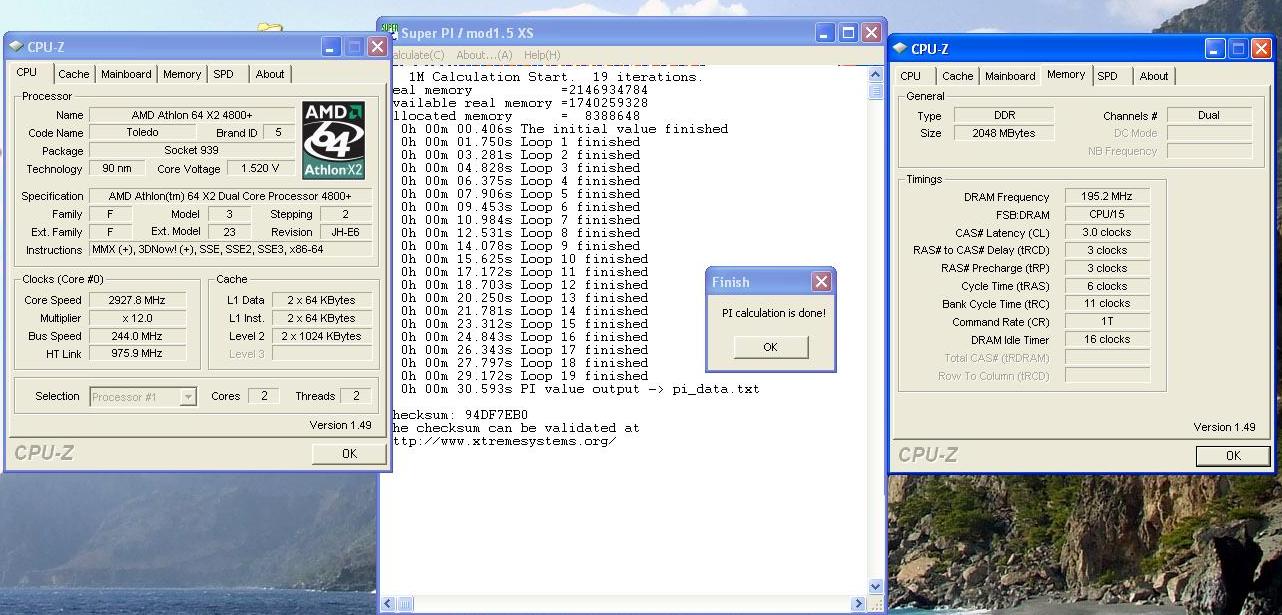
Task: Minimize the right CPU-Z window
Action: (x=1215, y=49)
